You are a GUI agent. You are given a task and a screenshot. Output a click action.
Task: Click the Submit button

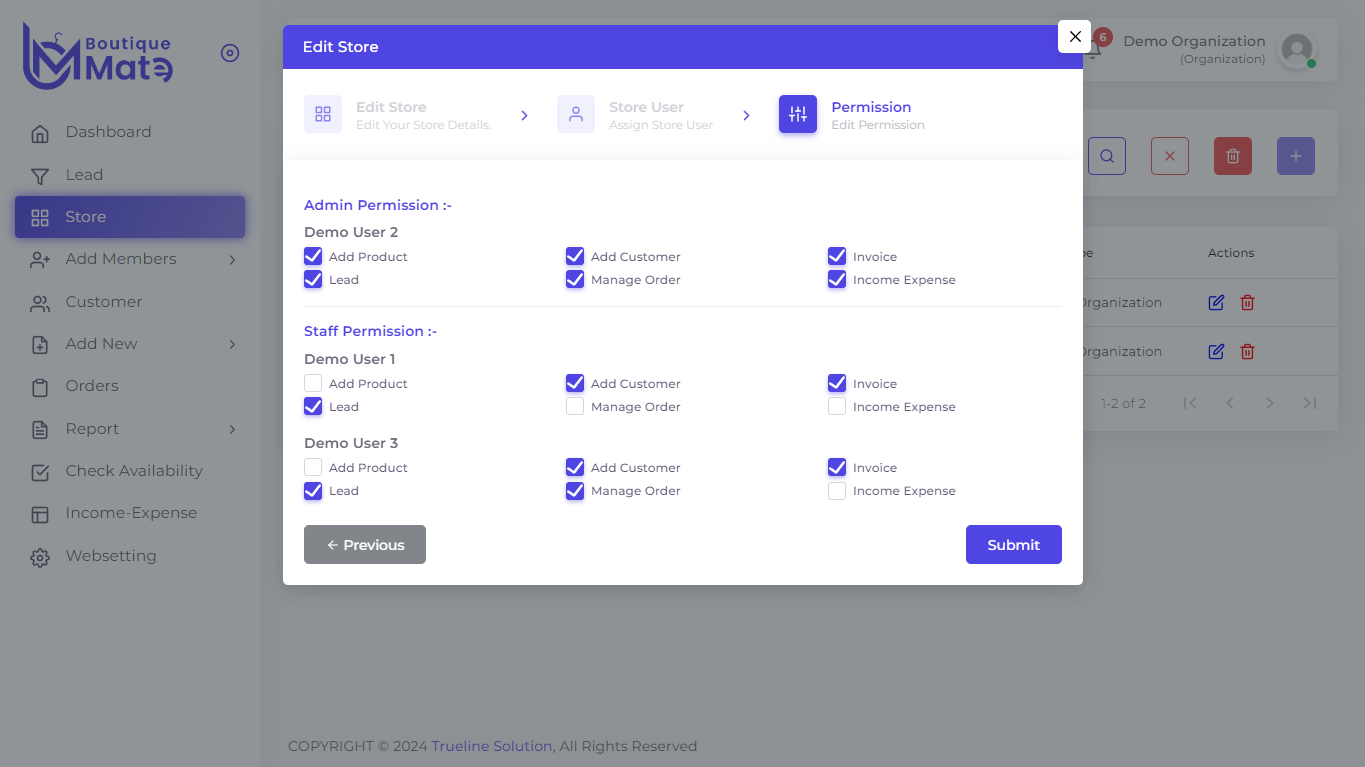1014,544
